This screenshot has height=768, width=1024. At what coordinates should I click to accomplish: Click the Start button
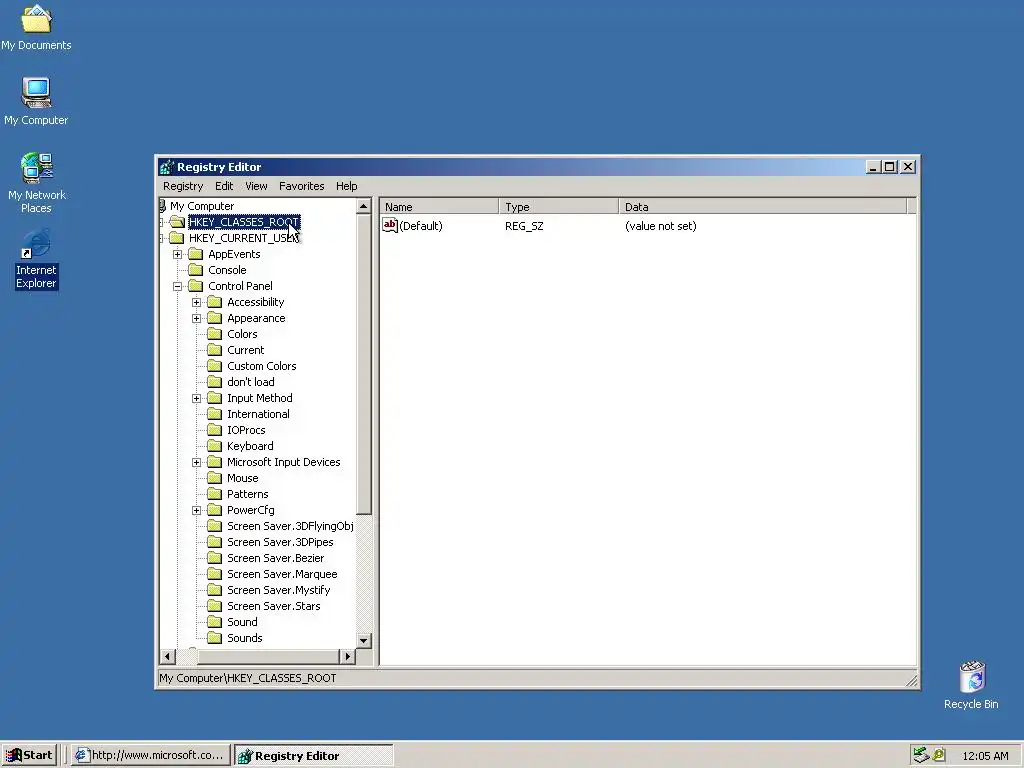[x=29, y=755]
